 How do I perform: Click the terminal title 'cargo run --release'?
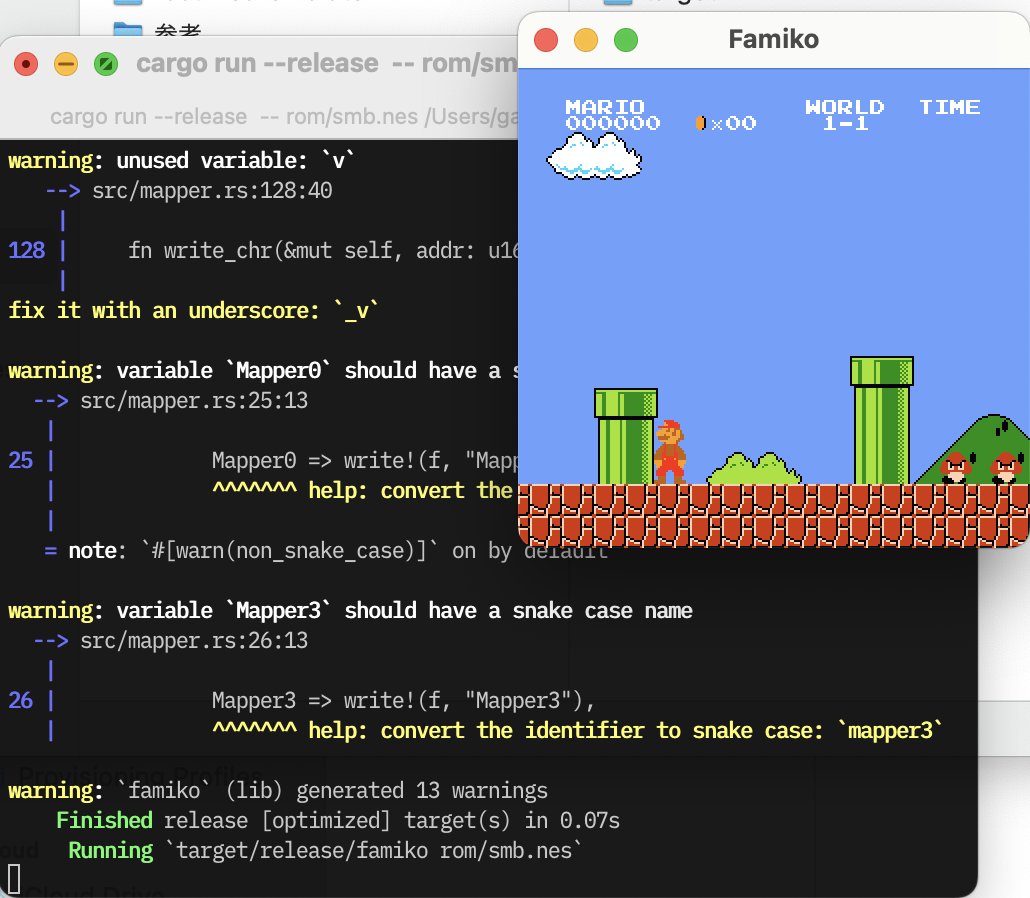[x=257, y=64]
